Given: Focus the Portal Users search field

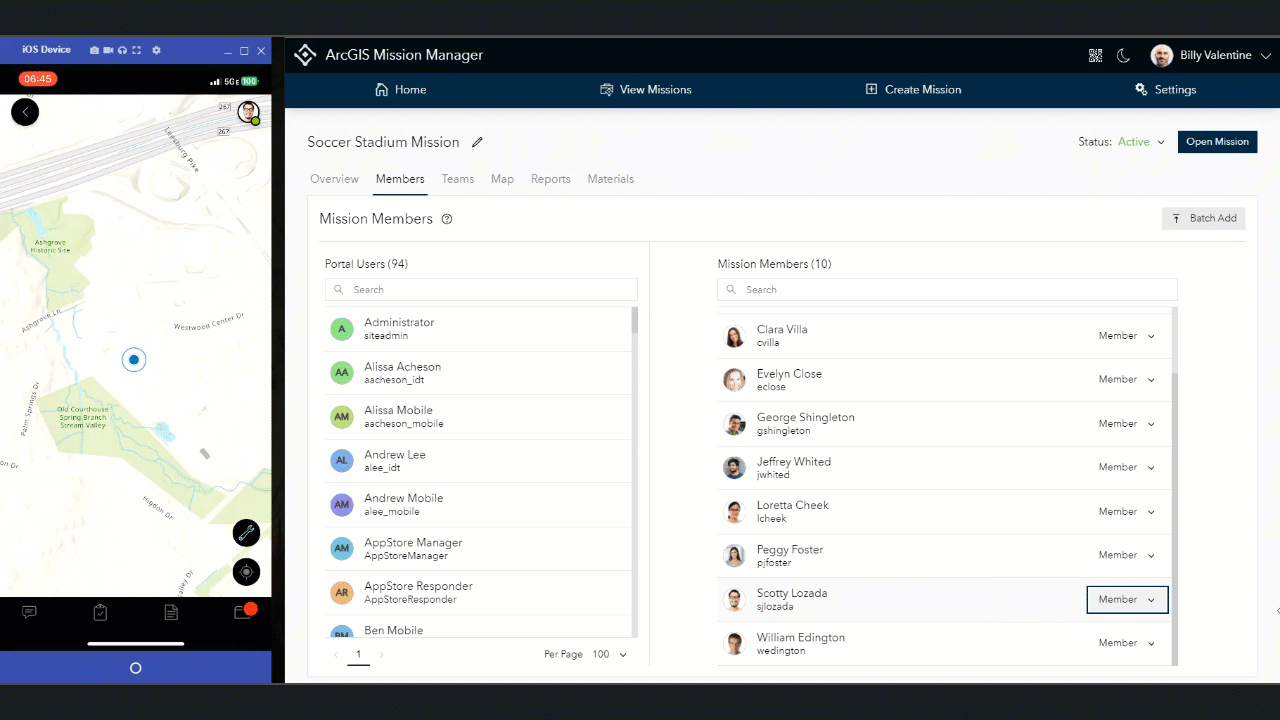Looking at the screenshot, I should (x=481, y=289).
